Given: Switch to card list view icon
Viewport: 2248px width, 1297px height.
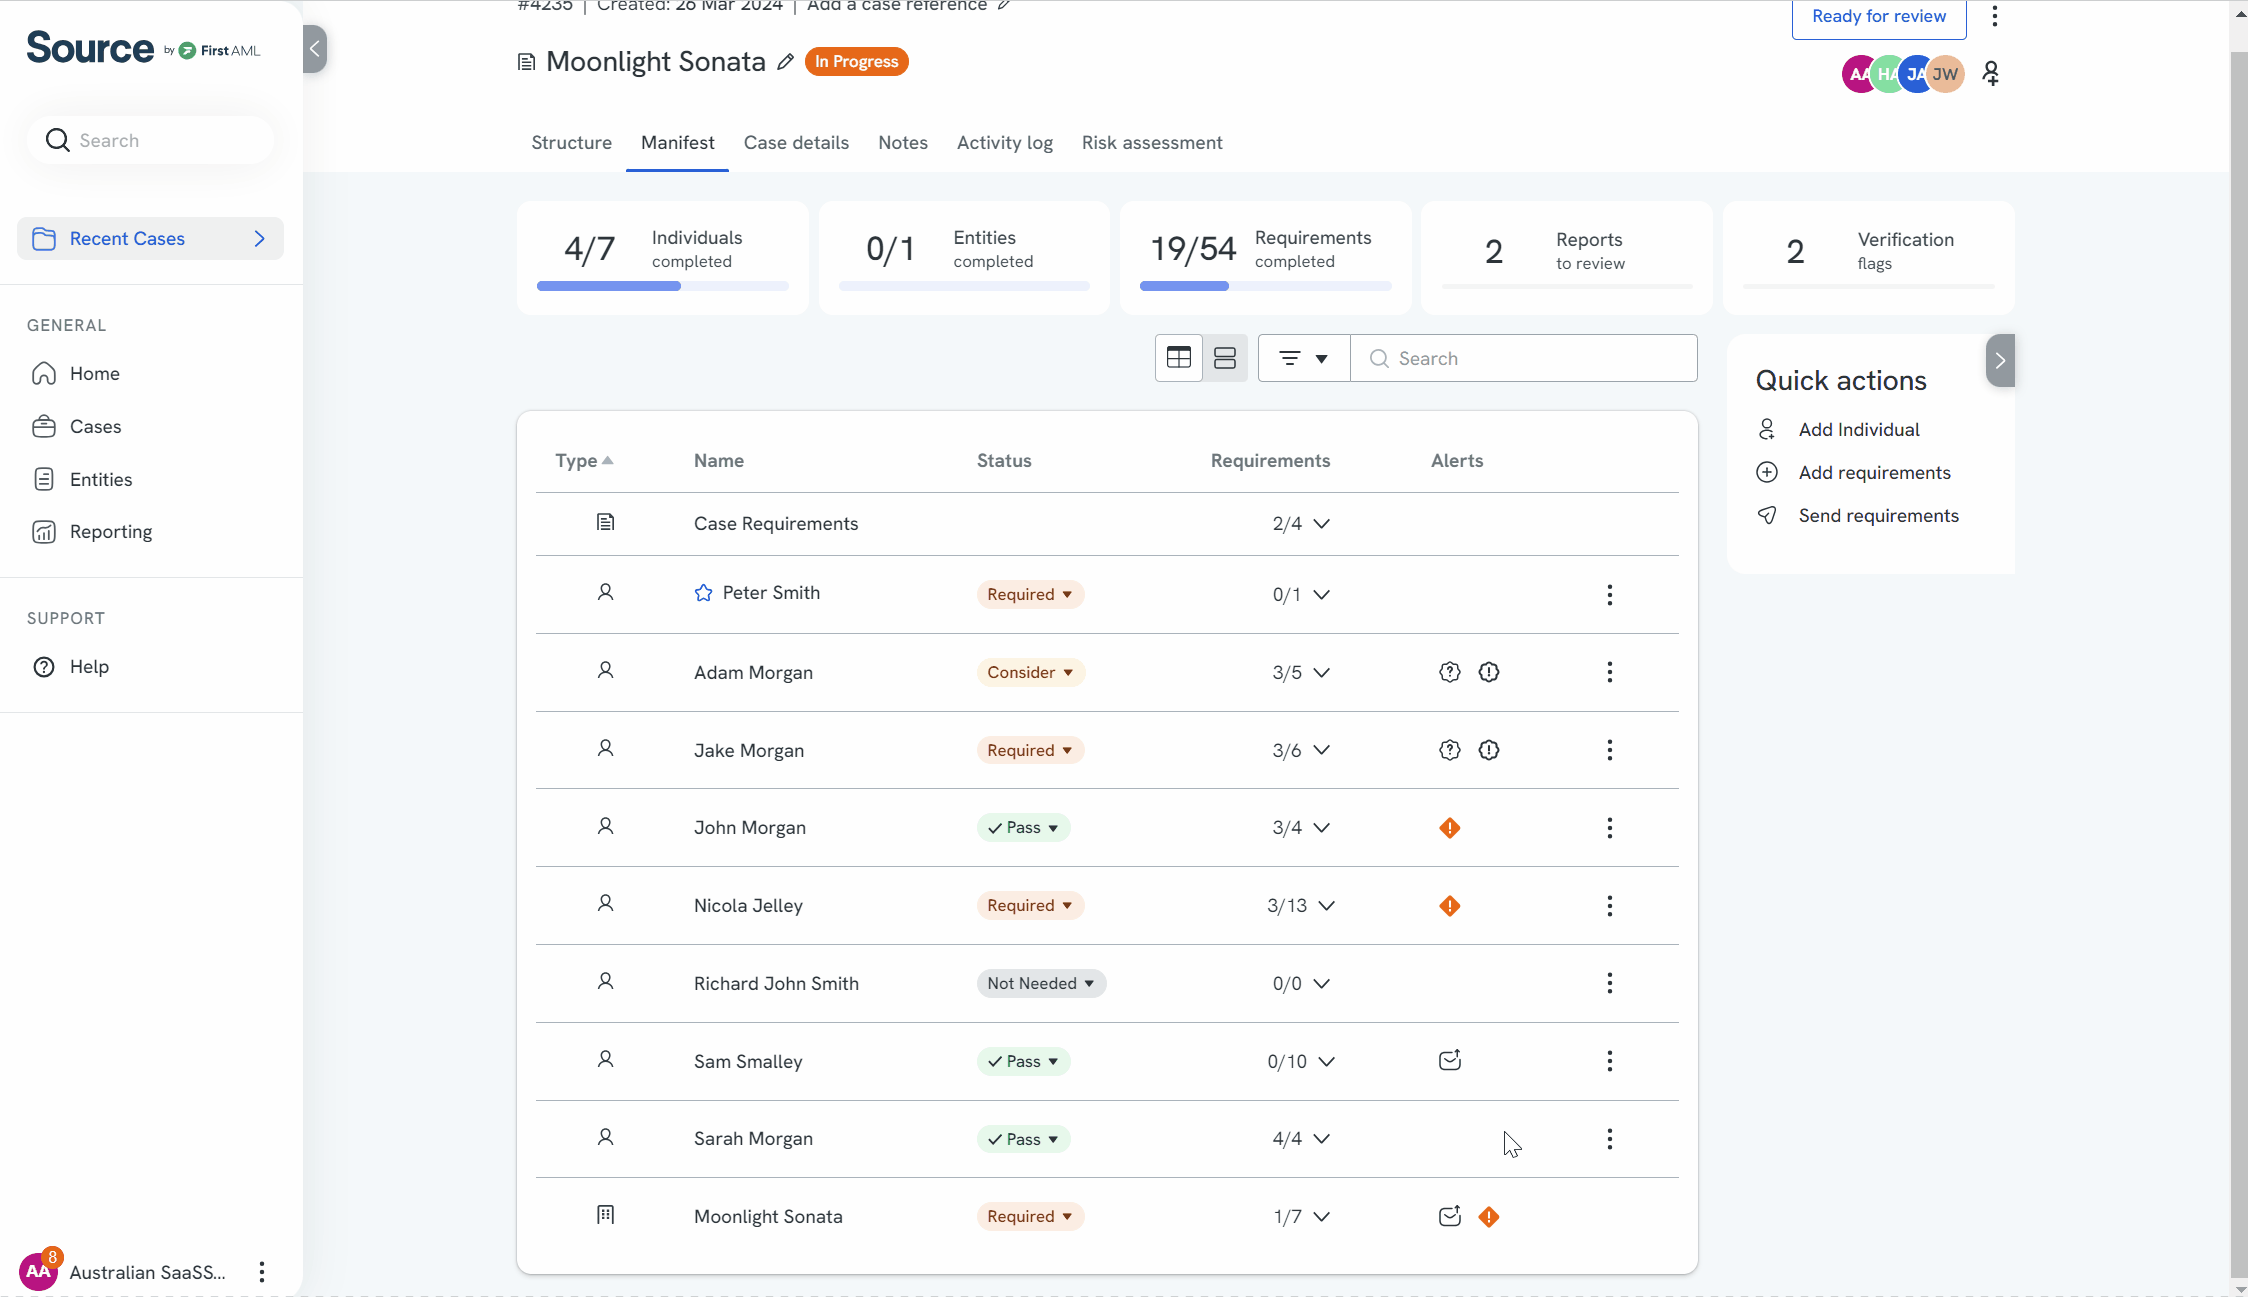Looking at the screenshot, I should tap(1225, 358).
